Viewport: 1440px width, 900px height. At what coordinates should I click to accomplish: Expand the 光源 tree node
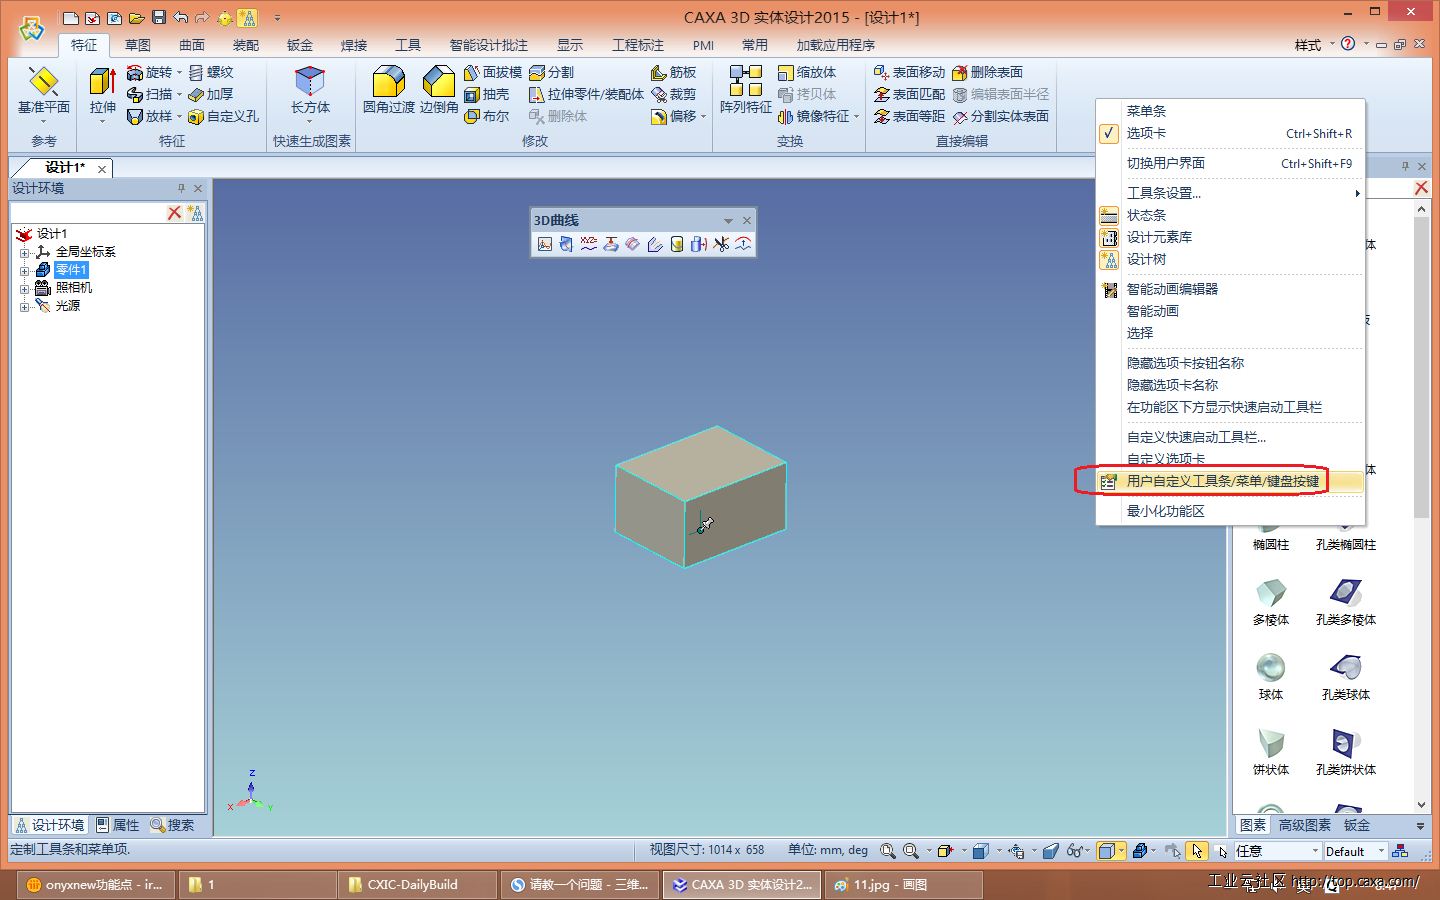24,306
